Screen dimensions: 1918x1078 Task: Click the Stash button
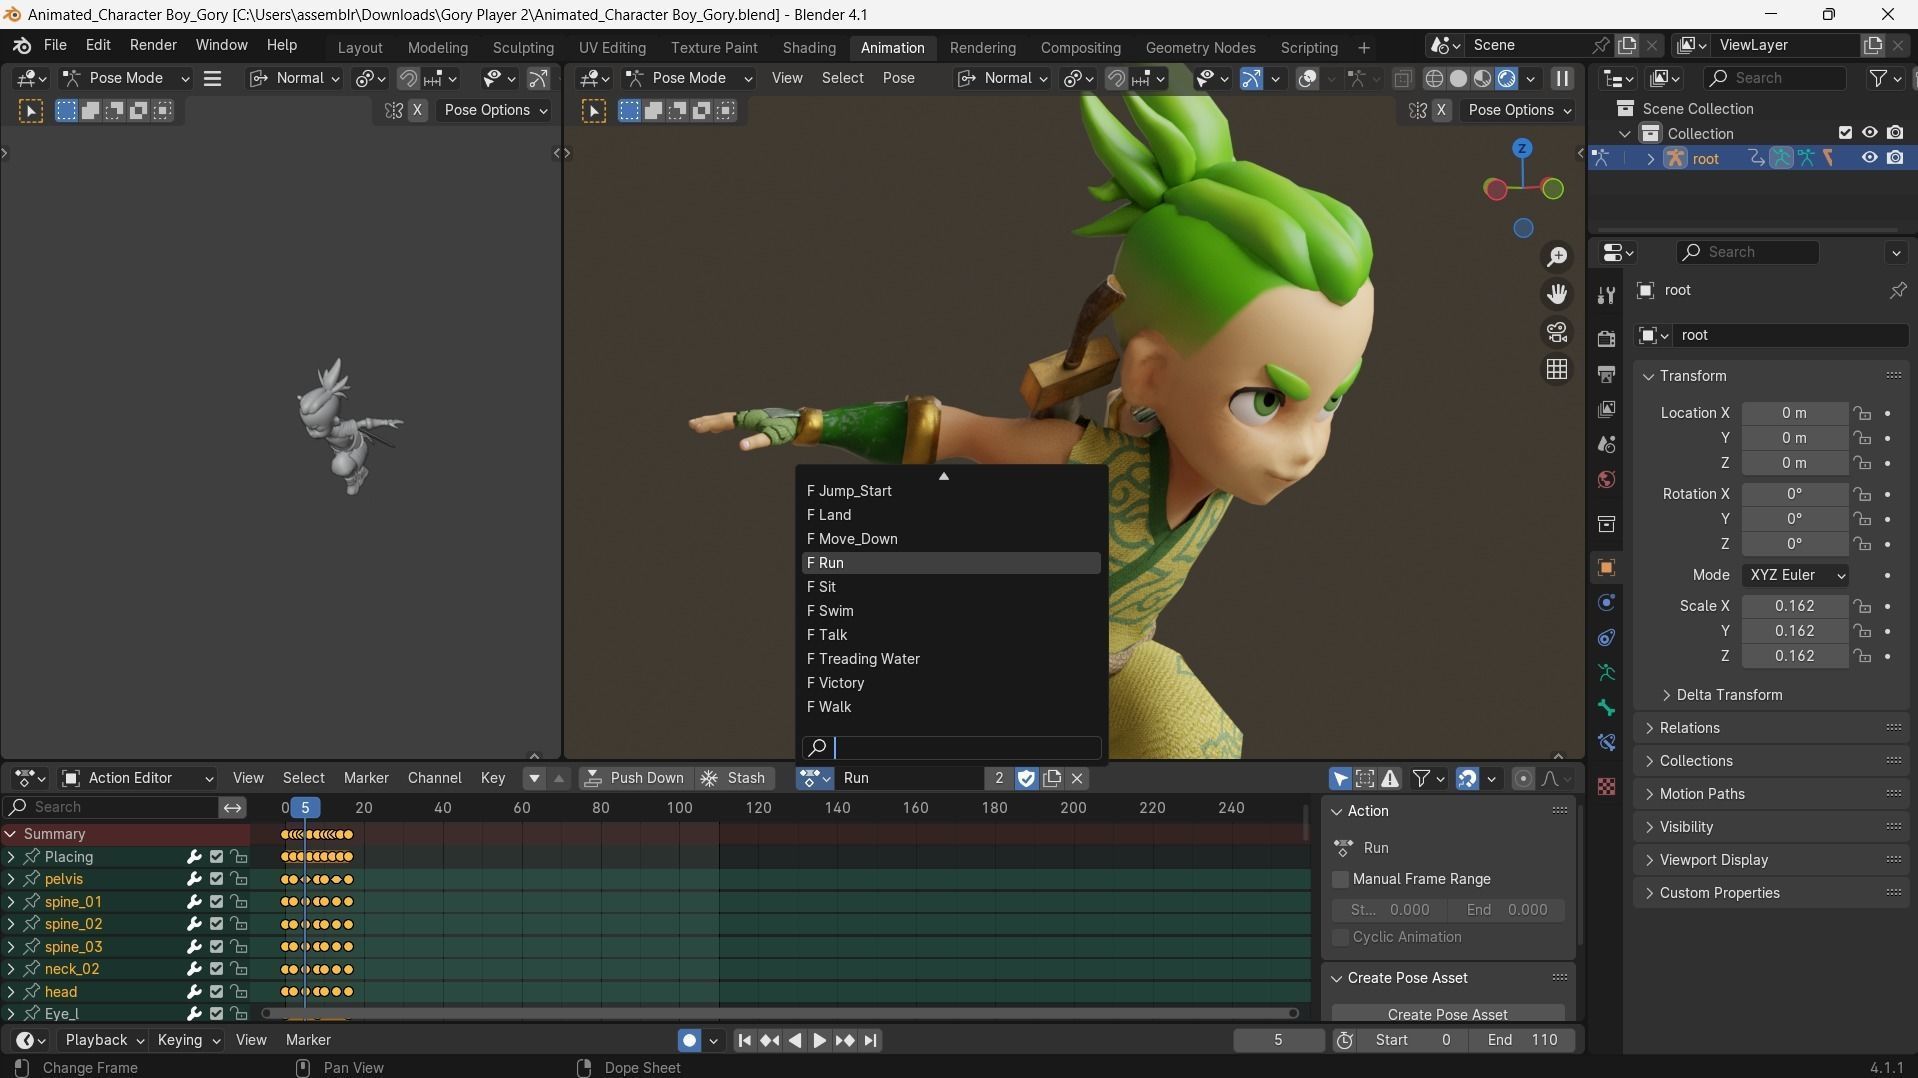(x=735, y=778)
